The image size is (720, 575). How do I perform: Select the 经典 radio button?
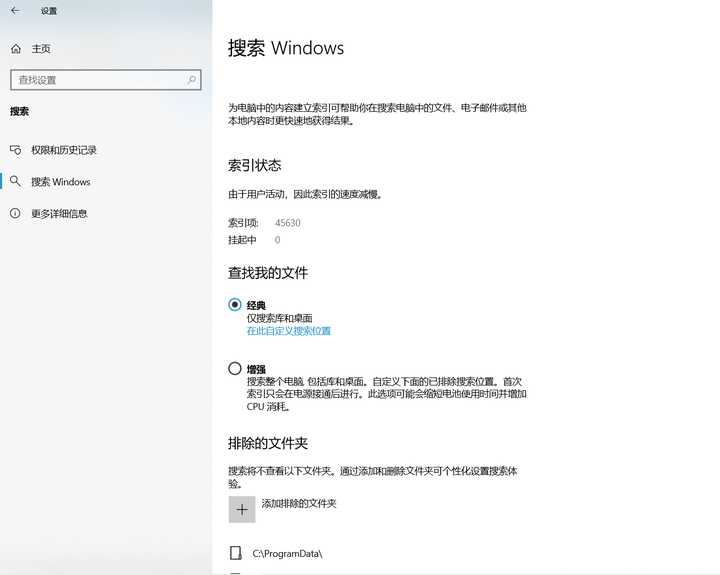[235, 304]
